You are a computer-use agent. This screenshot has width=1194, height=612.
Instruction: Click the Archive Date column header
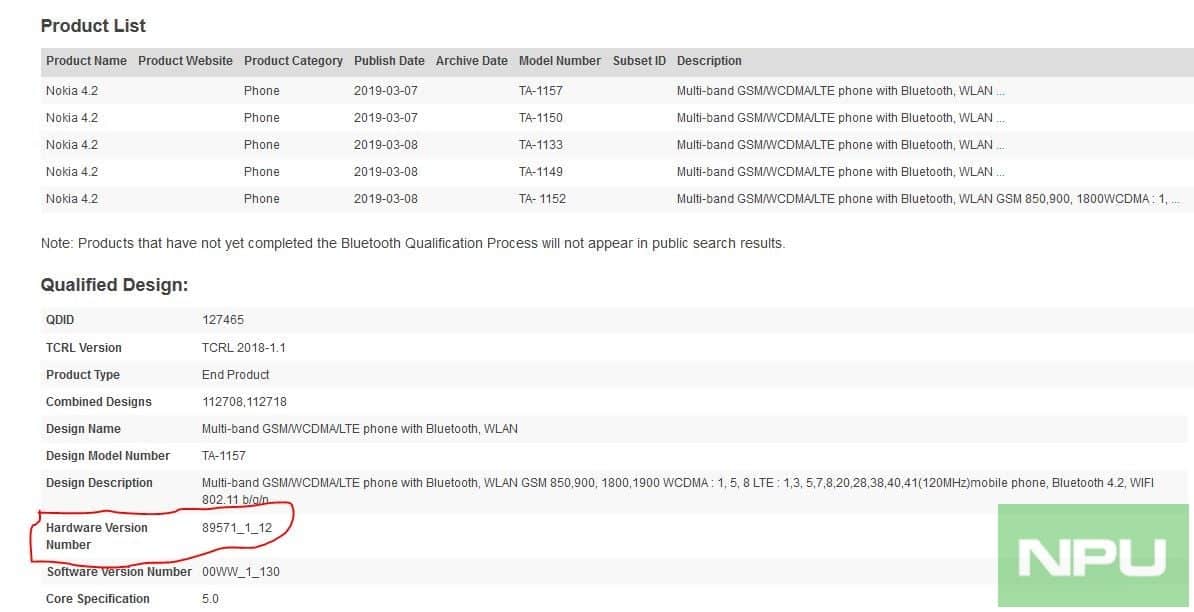[x=471, y=61]
